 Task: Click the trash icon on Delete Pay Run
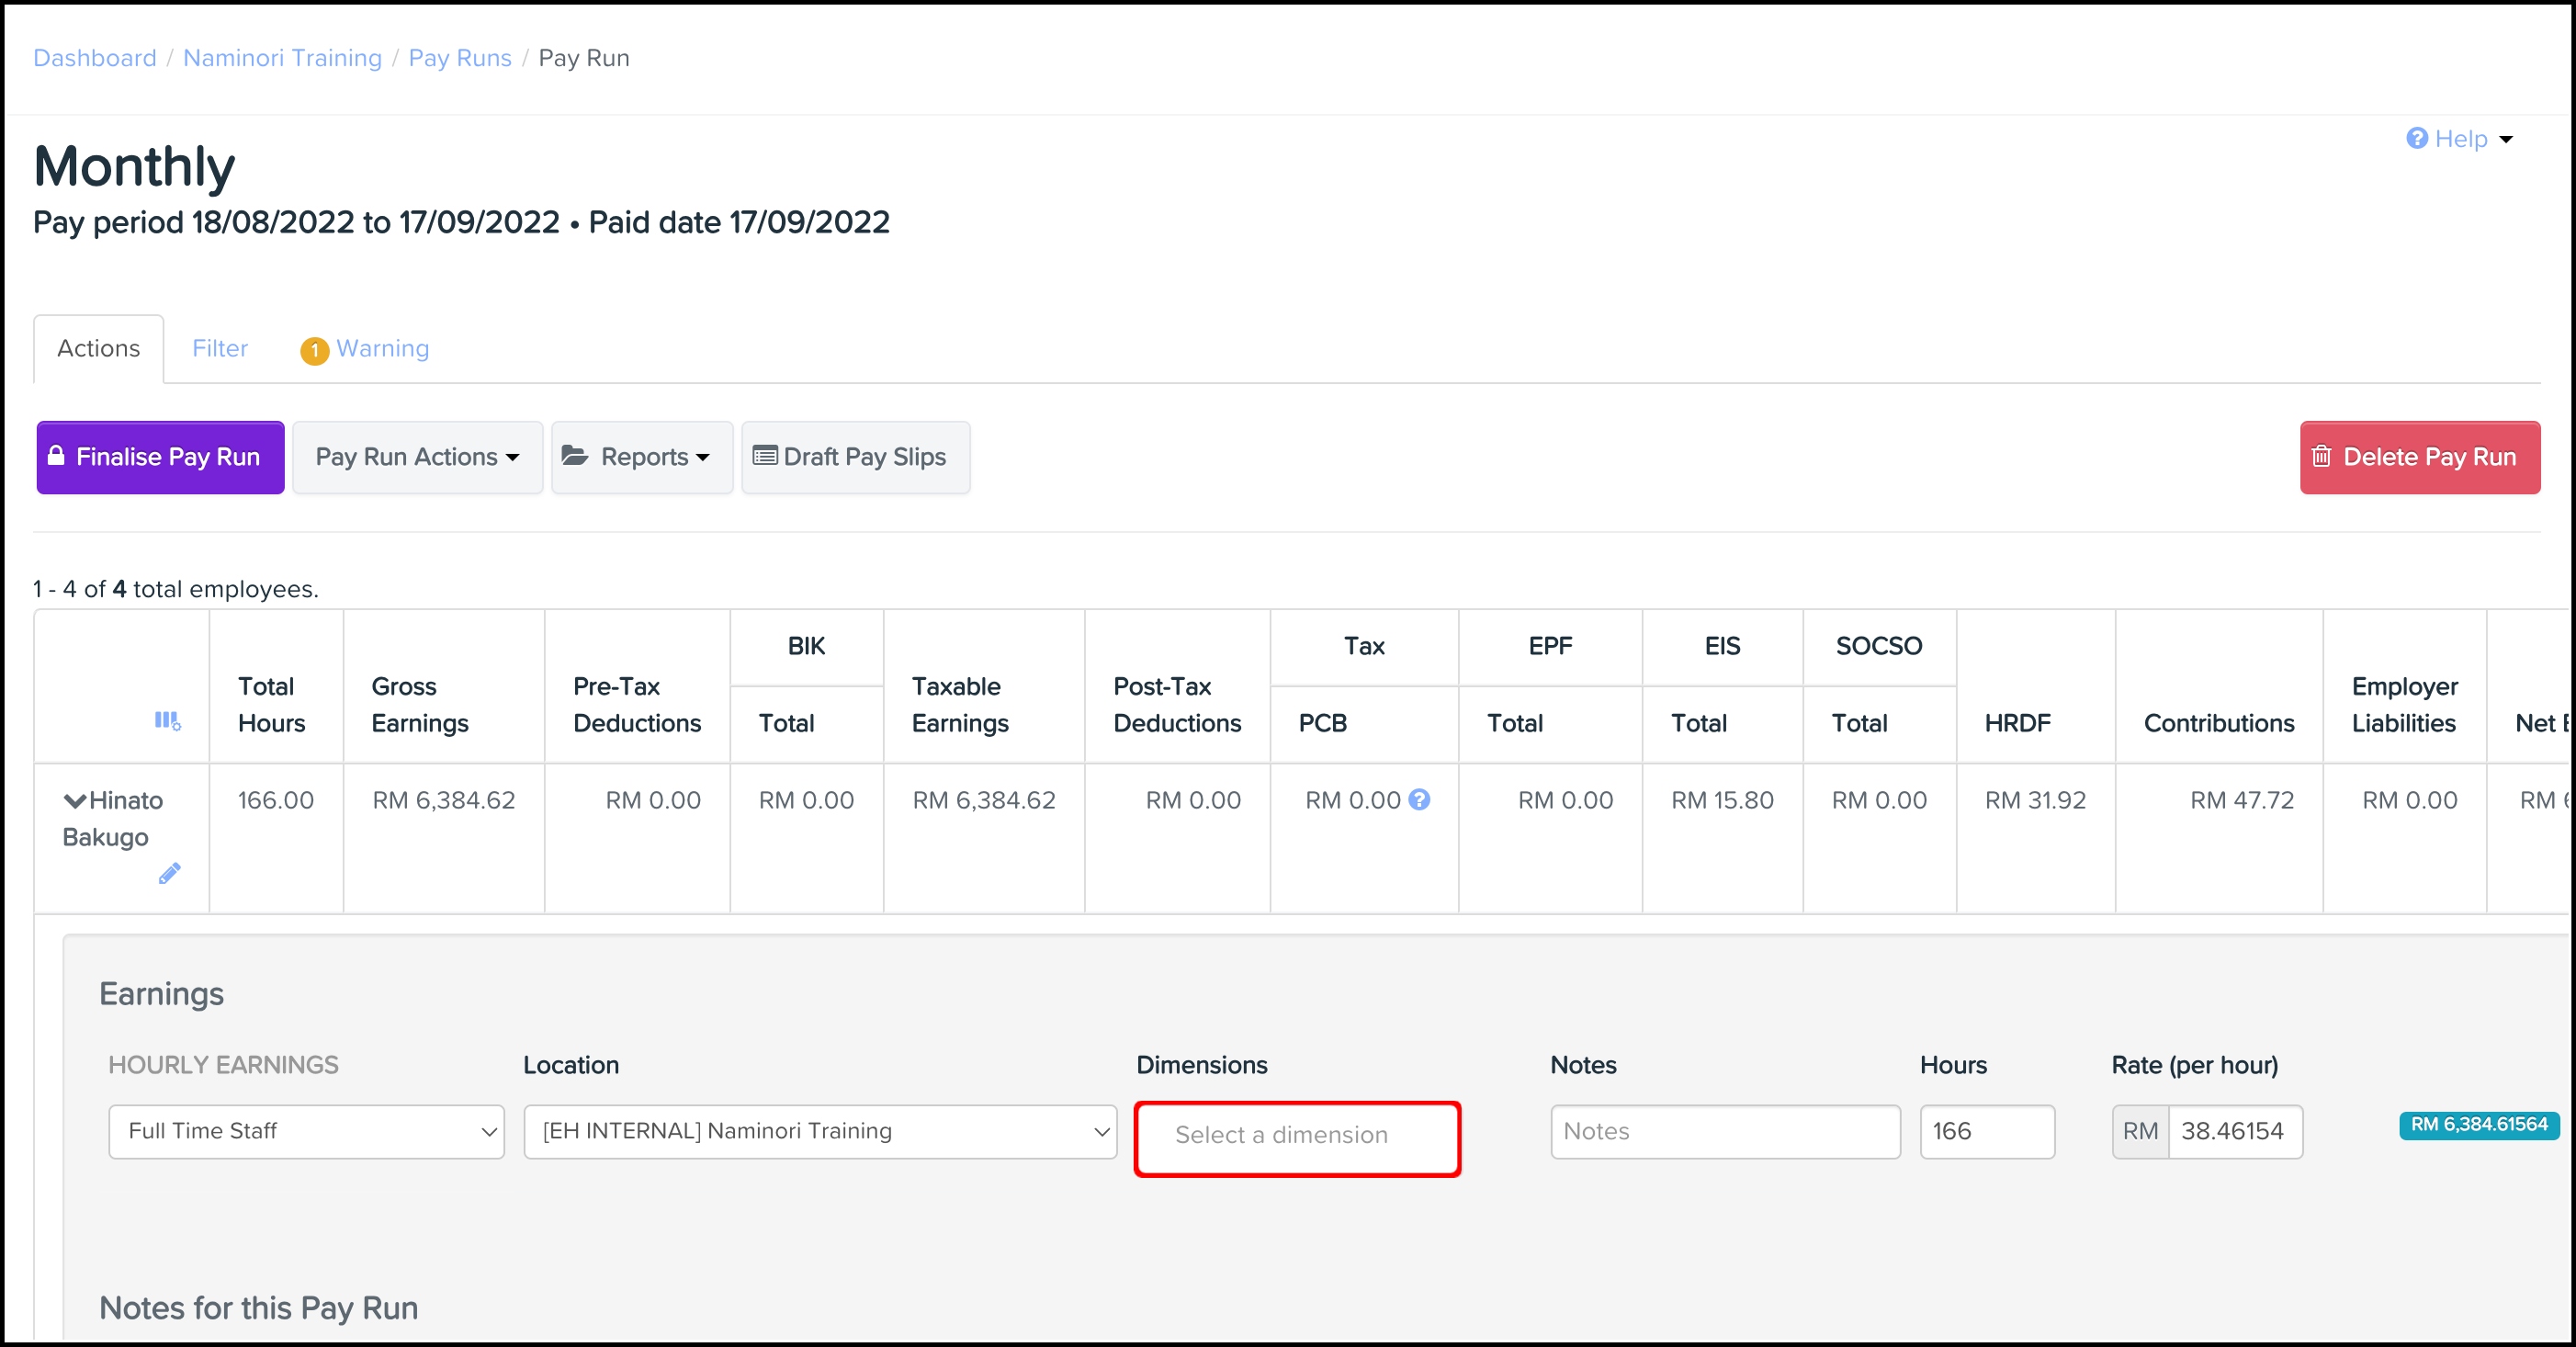pos(2321,457)
